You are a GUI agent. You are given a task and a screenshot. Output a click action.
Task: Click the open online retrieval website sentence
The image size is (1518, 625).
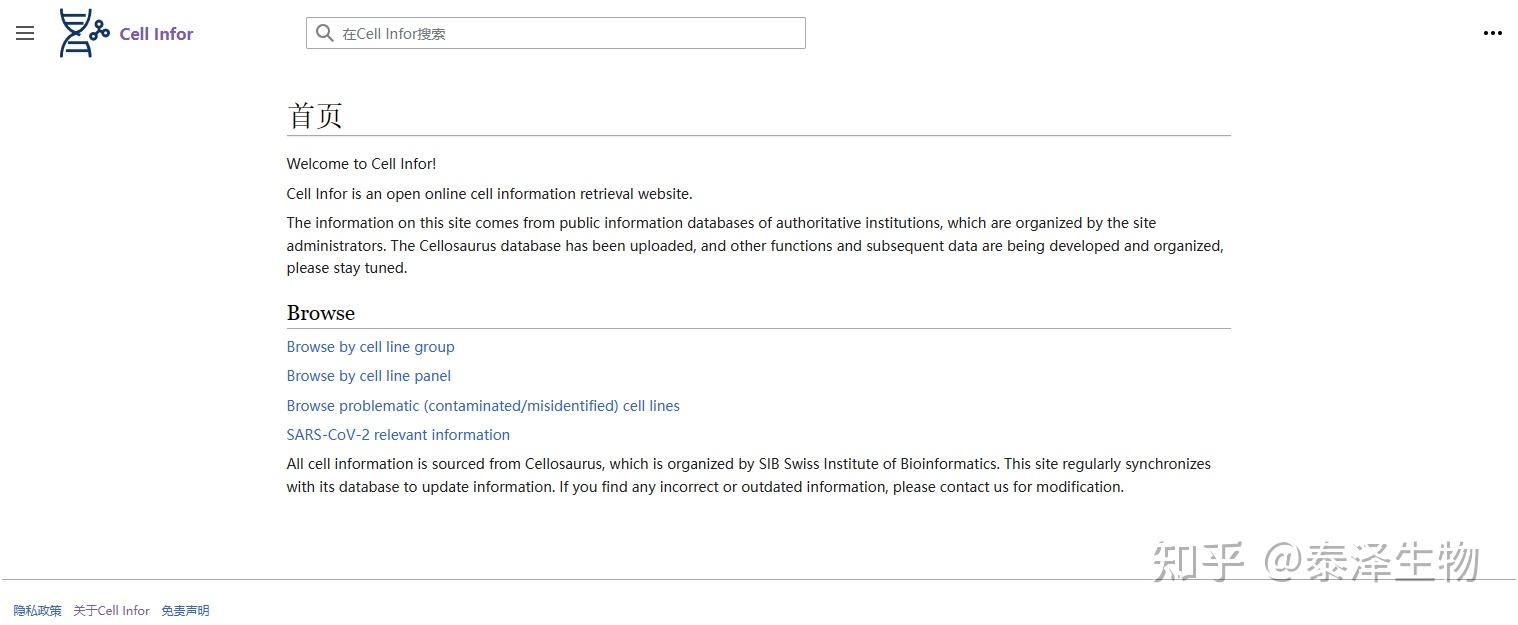pyautogui.click(x=489, y=194)
